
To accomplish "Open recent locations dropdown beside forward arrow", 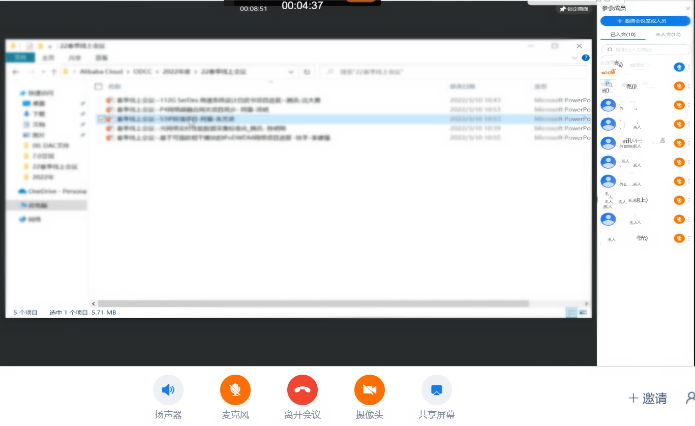I will point(43,72).
